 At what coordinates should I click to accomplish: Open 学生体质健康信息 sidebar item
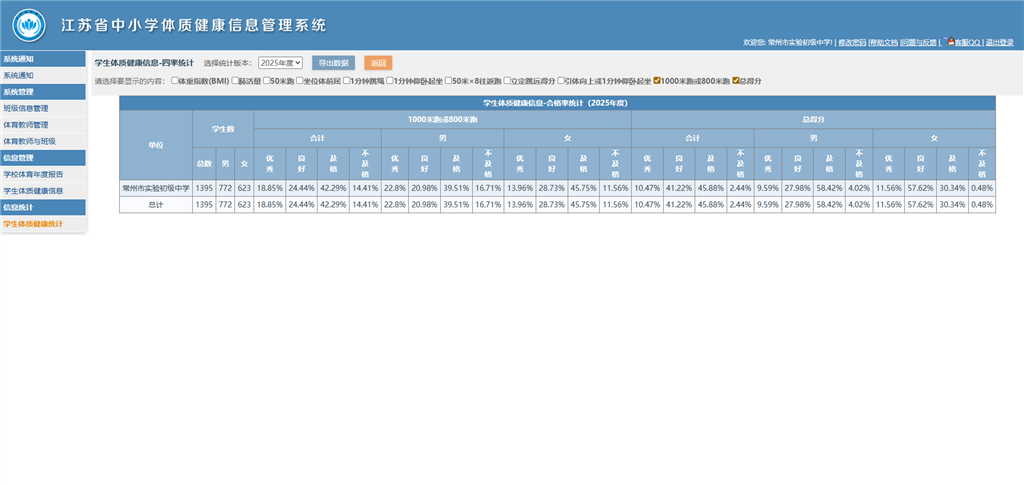[32, 190]
